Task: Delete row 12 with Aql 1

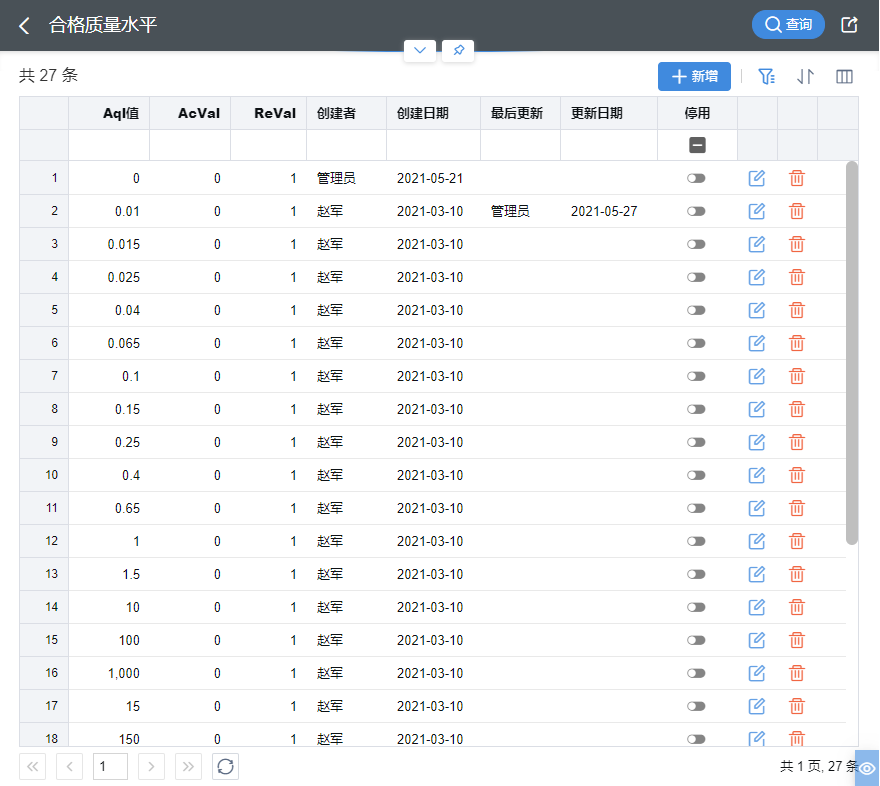Action: coord(797,541)
